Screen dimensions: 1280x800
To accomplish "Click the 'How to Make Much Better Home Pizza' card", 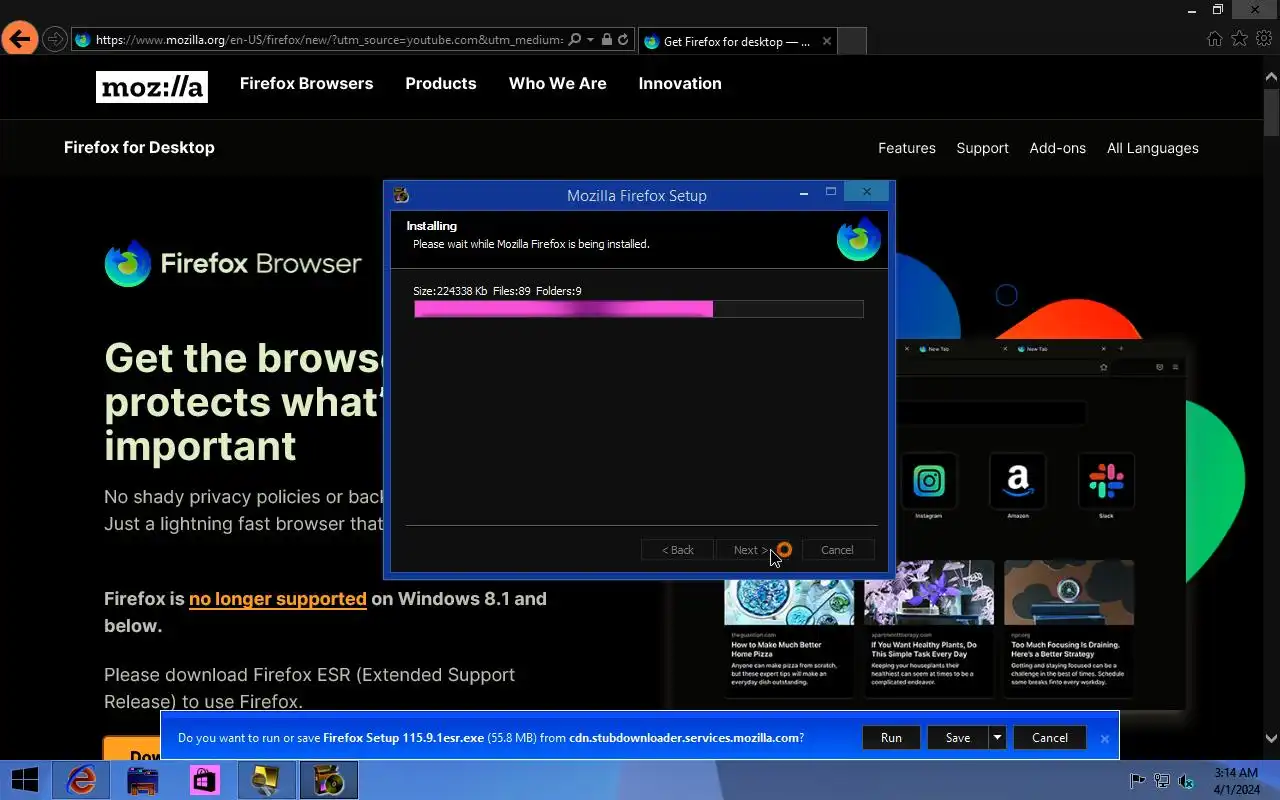I will click(790, 628).
